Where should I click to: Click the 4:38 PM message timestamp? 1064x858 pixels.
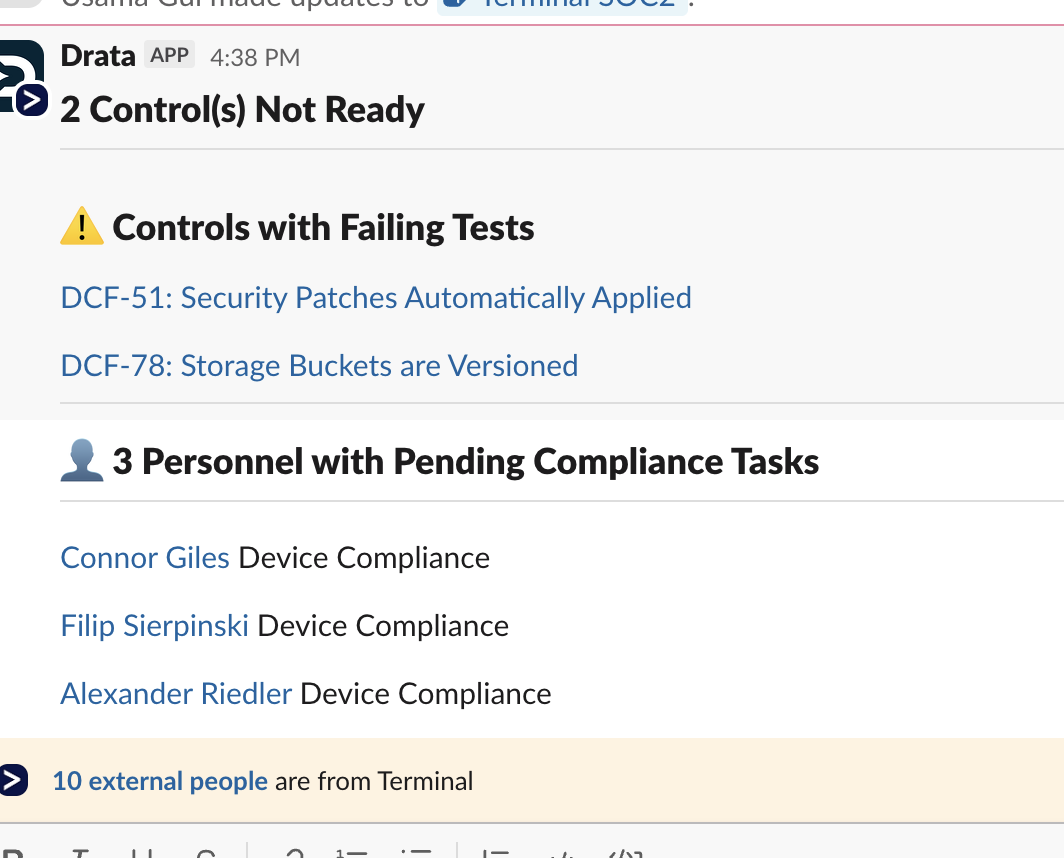coord(255,58)
